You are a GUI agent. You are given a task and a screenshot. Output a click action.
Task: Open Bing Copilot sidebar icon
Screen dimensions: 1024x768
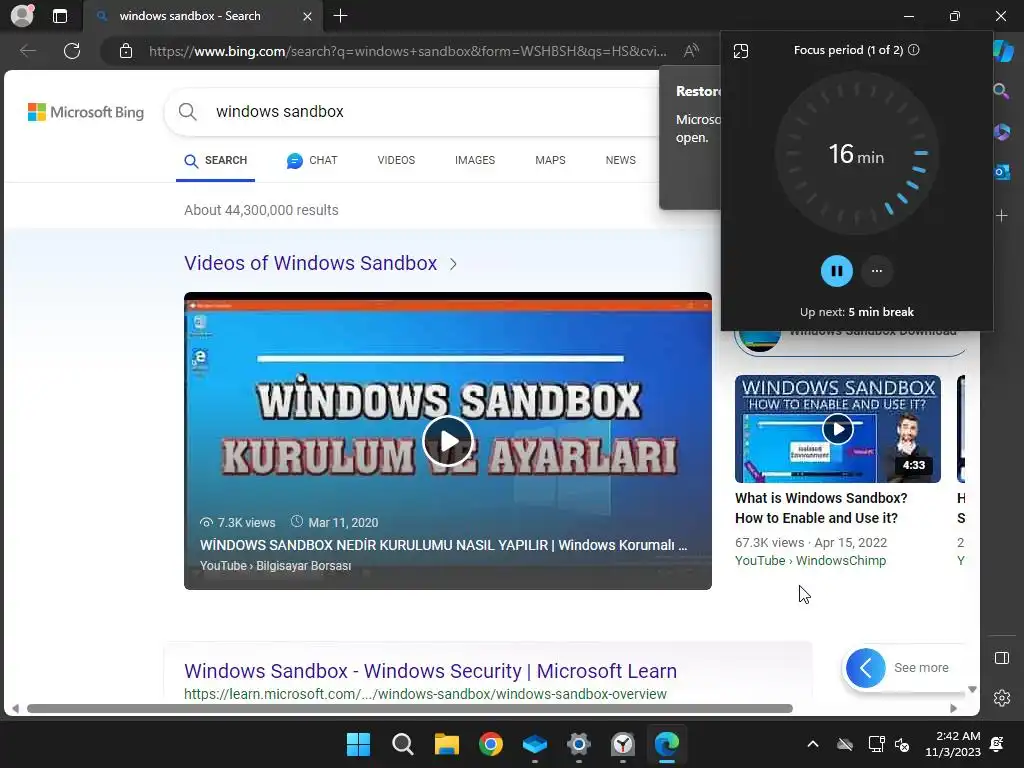(1002, 51)
